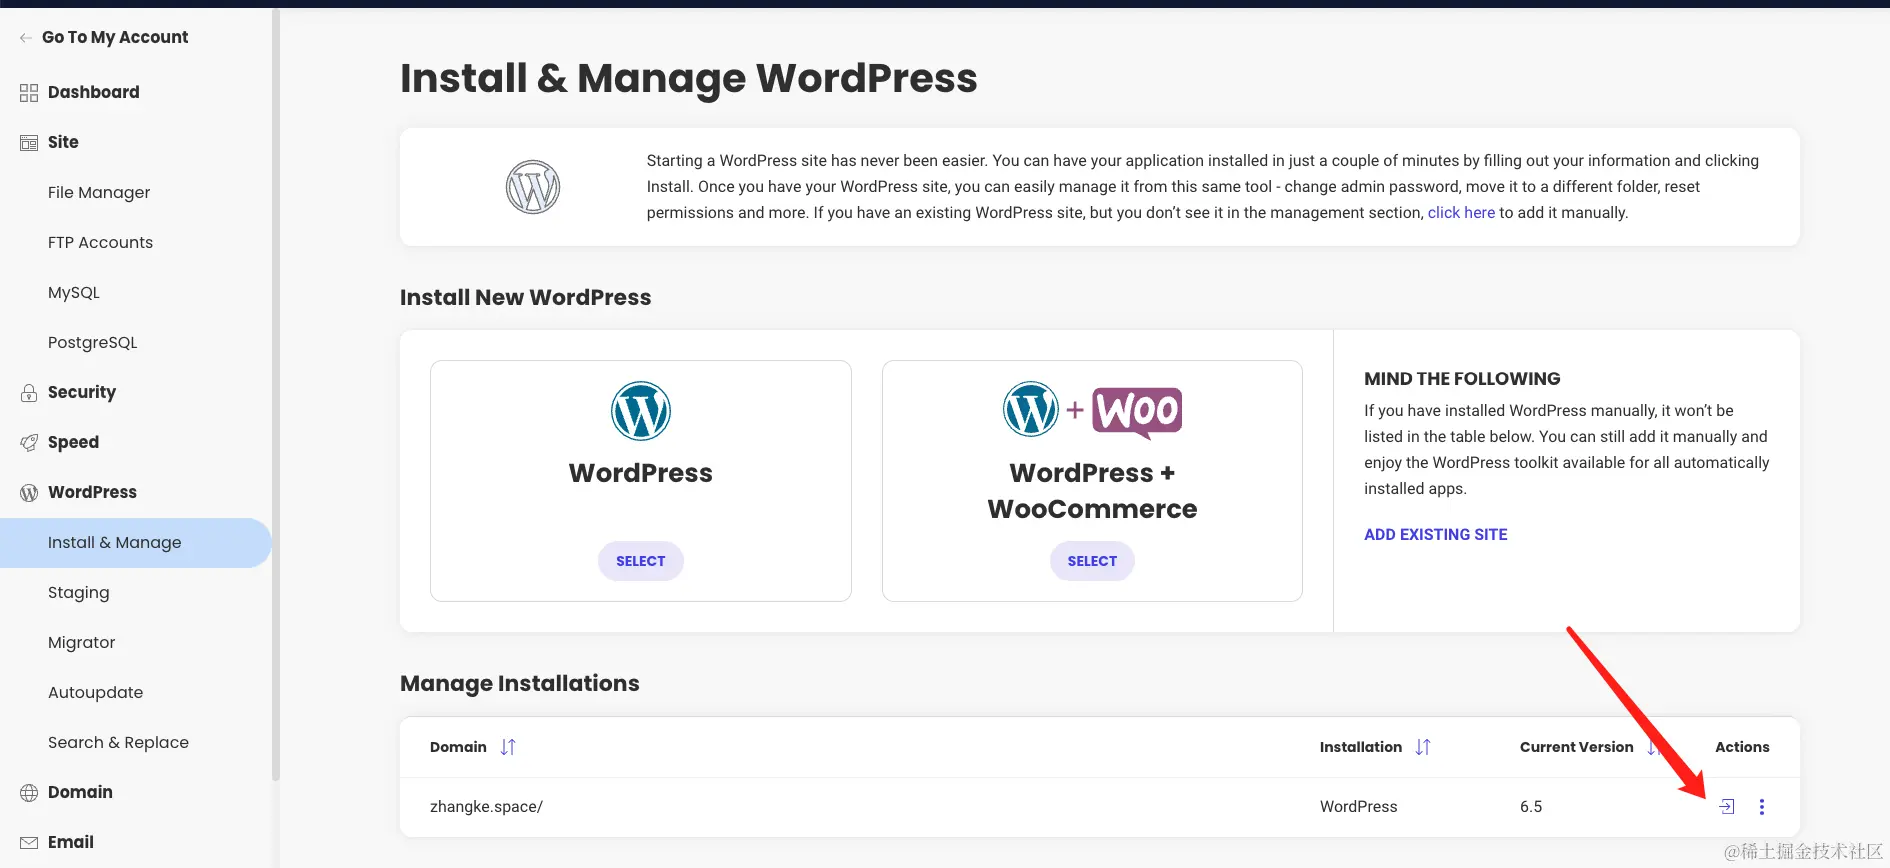Open the Migrator page
The image size is (1890, 868).
tap(82, 643)
